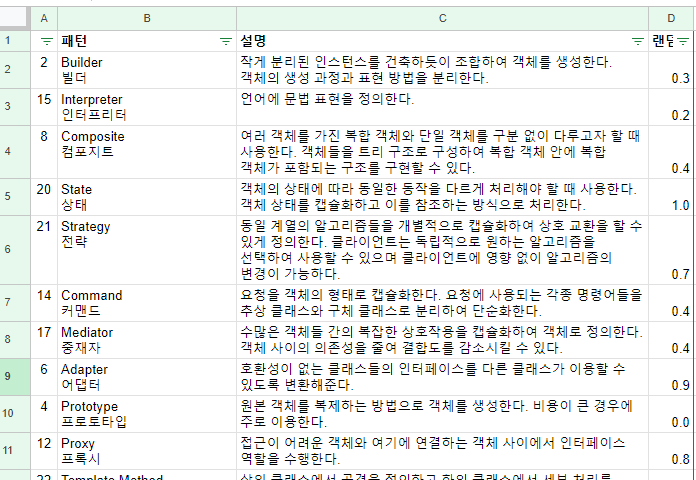The height and width of the screenshot is (480, 696).
Task: Click the 패턴 header cell
Action: [147, 41]
